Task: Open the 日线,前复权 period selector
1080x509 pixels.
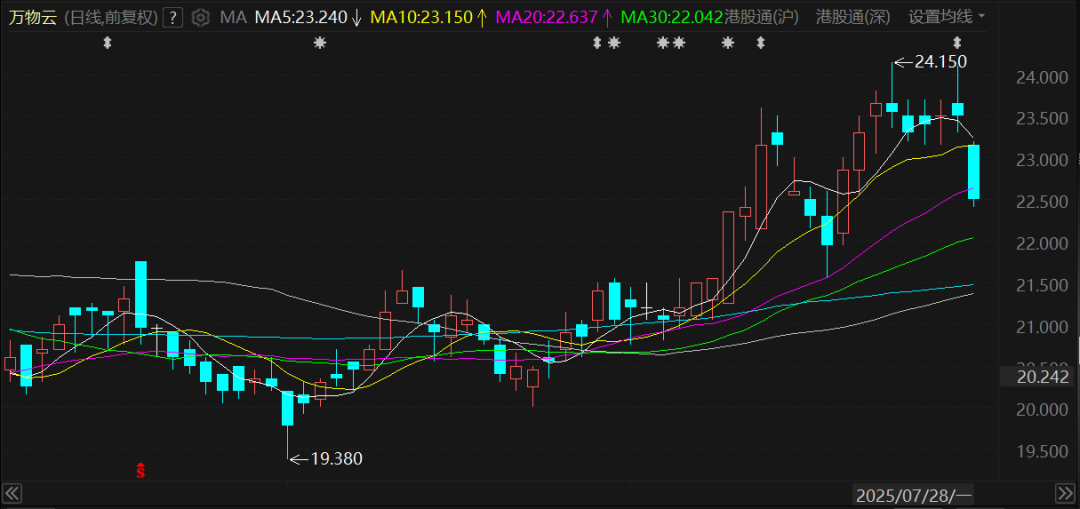Action: pos(111,17)
